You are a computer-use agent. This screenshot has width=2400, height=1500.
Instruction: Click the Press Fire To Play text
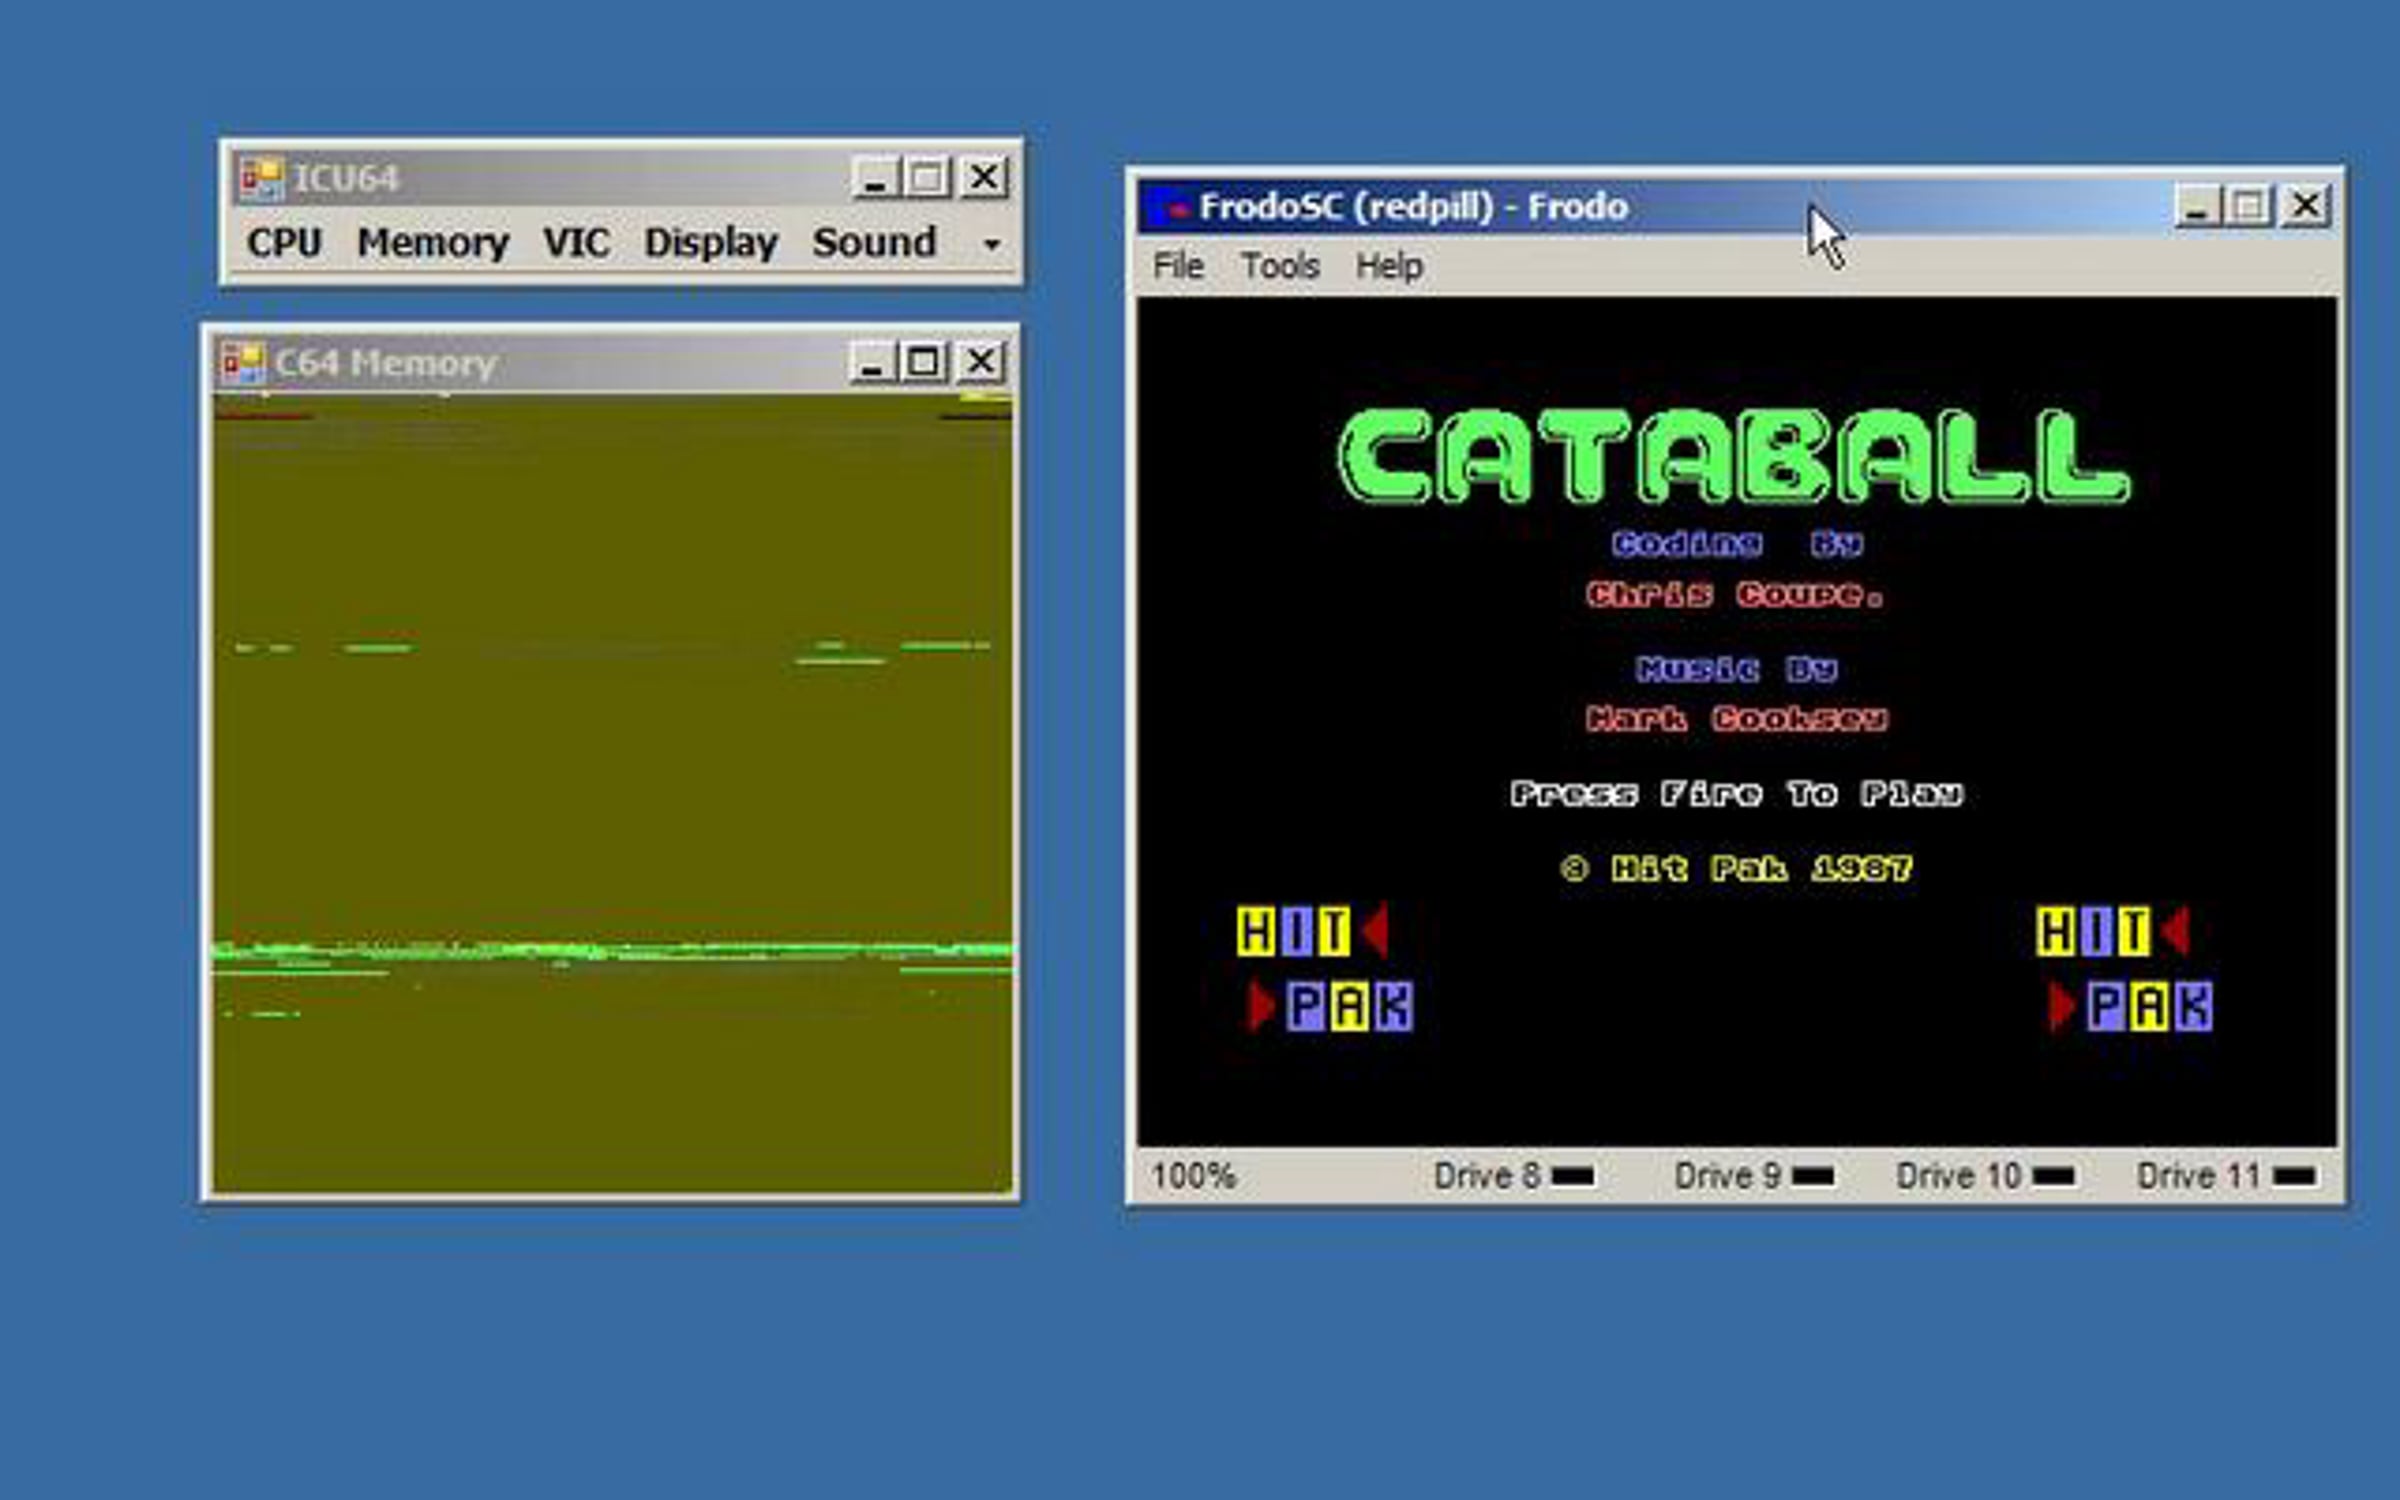[1737, 794]
